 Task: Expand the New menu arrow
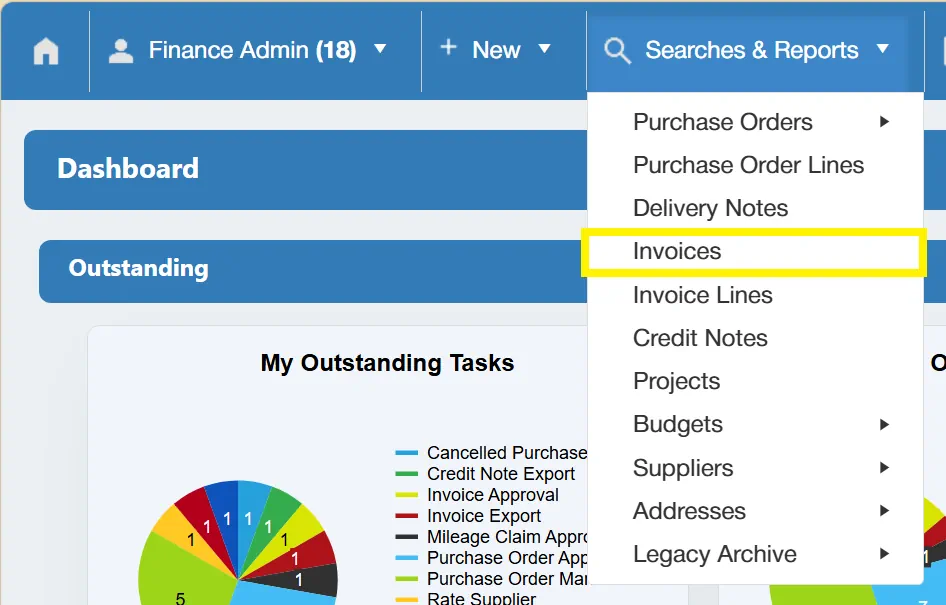(x=544, y=48)
